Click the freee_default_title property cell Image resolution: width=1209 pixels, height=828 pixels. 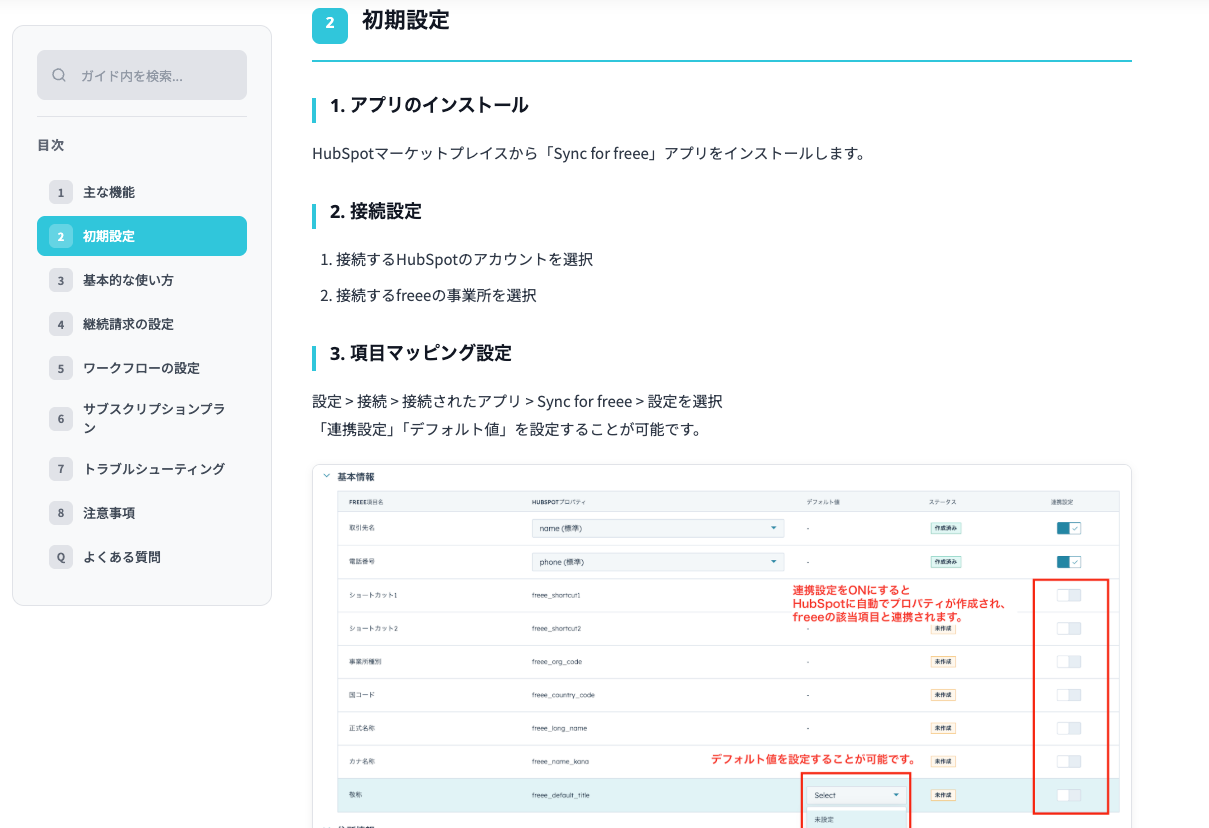561,795
